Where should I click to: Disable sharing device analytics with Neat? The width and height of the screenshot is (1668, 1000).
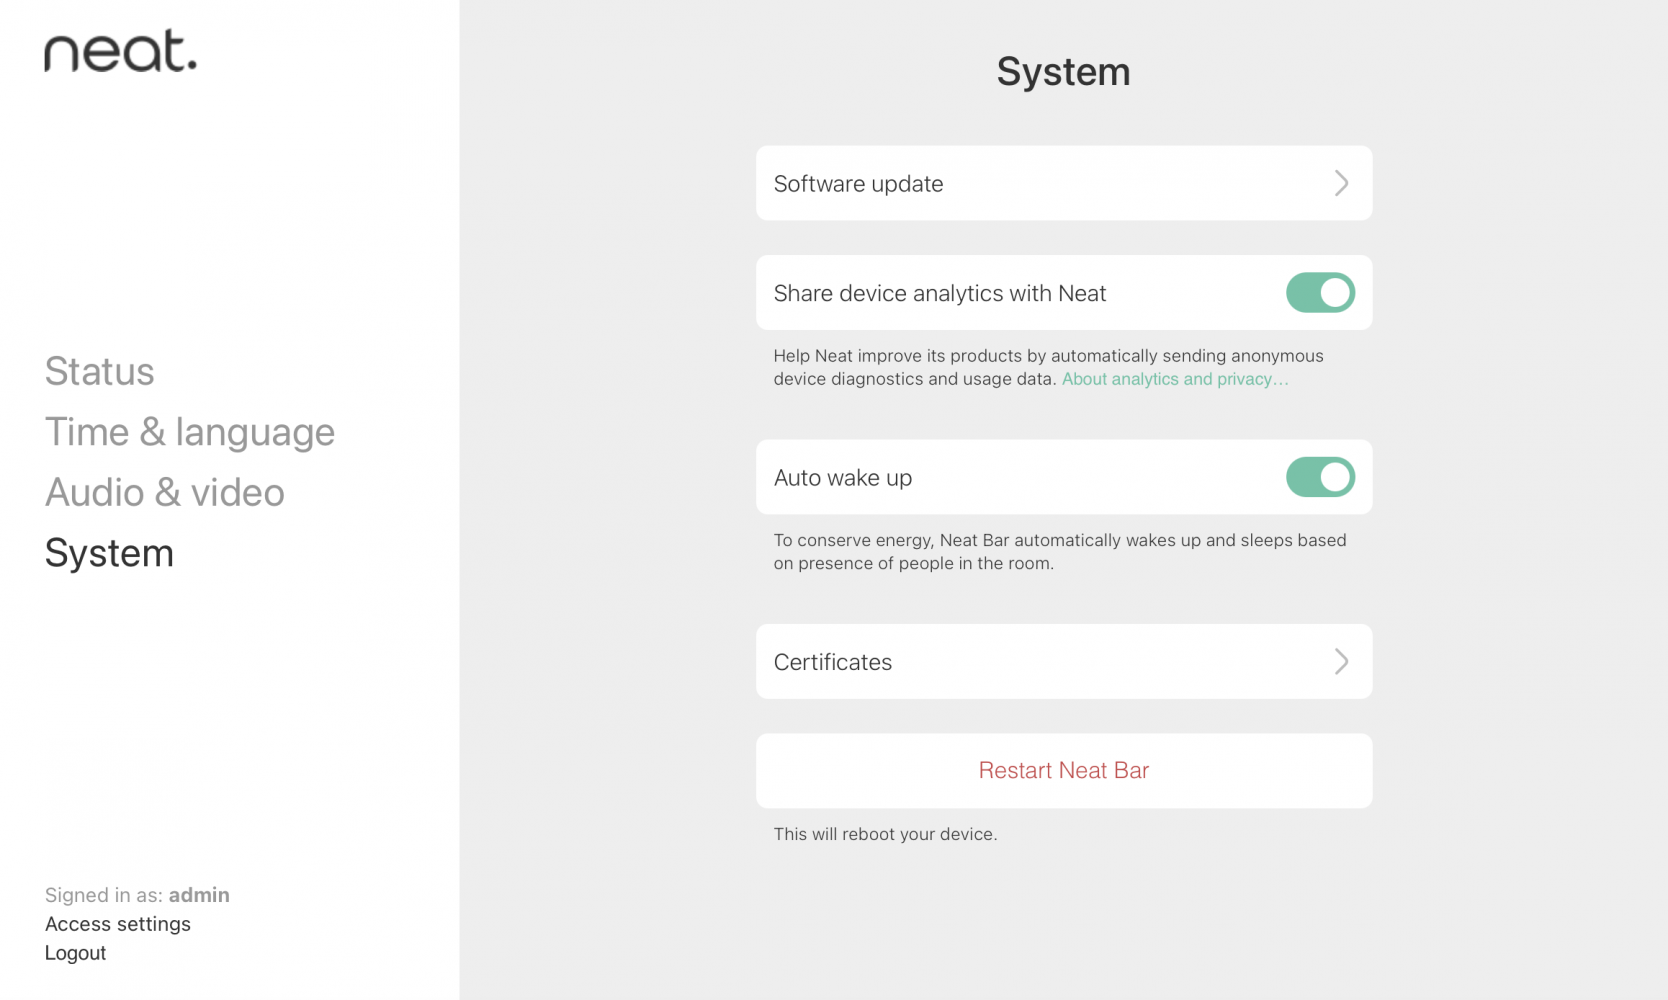point(1319,293)
